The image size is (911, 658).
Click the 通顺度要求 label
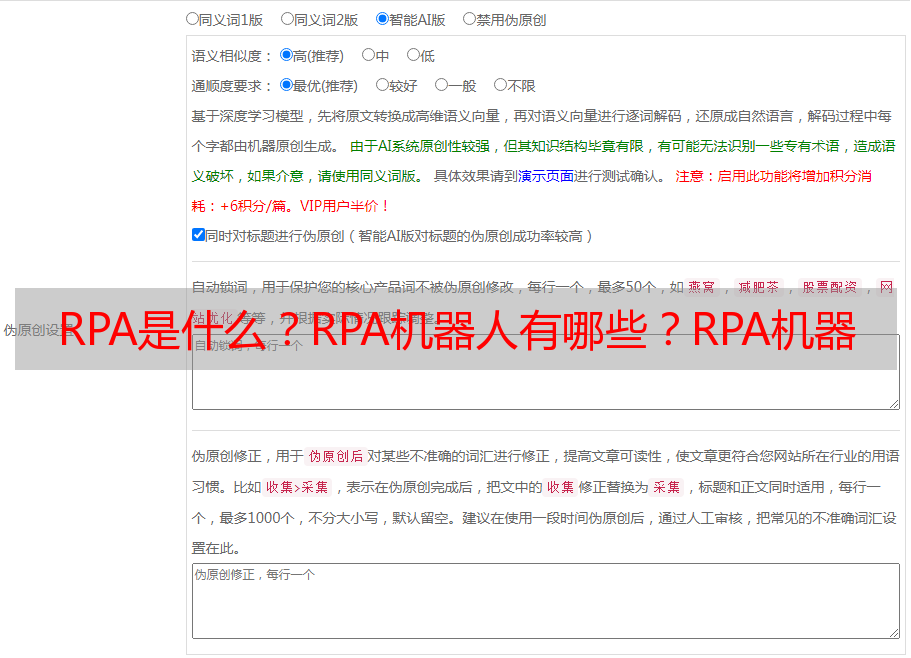[232, 87]
